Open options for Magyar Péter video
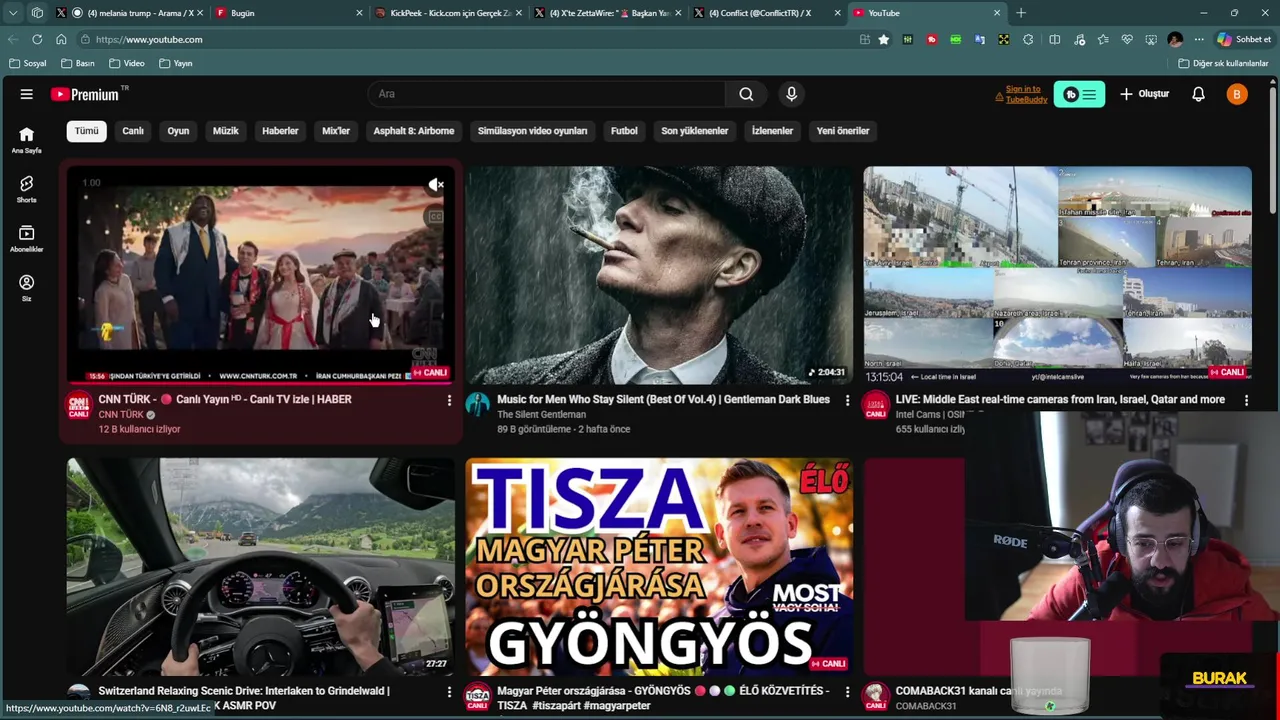 click(x=847, y=691)
